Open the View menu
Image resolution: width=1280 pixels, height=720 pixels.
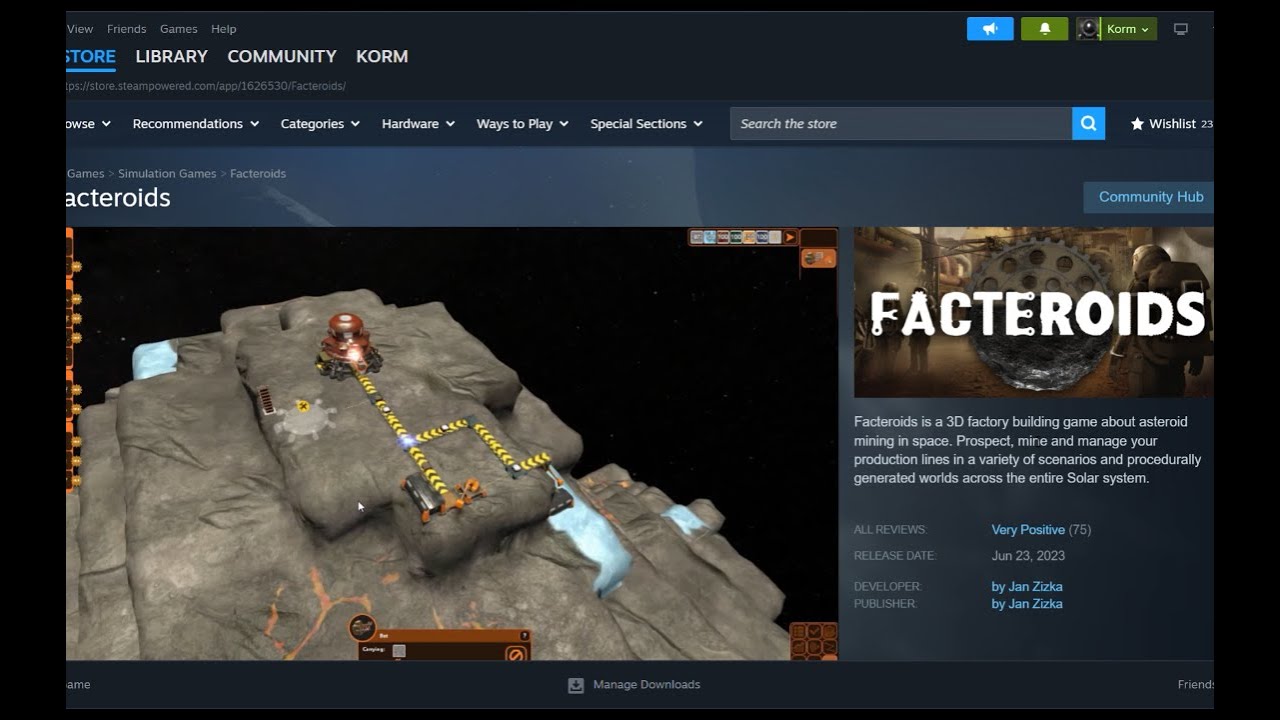click(80, 29)
